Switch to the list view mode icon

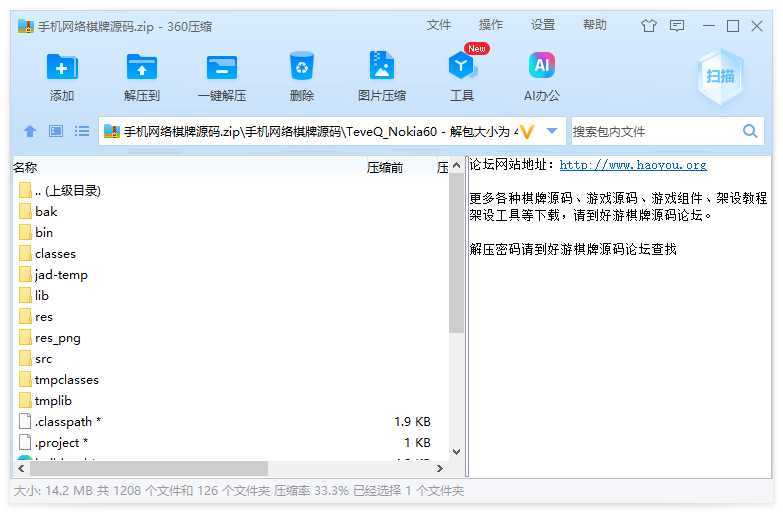tap(82, 131)
